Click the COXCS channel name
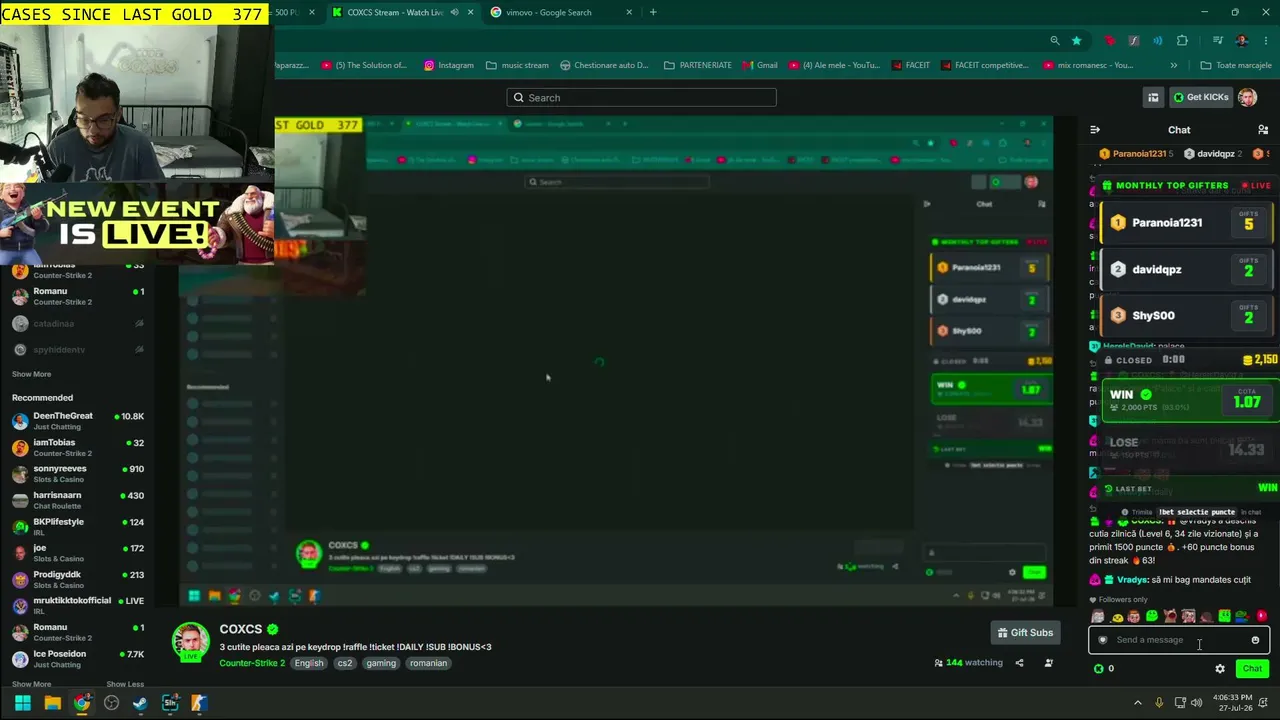Viewport: 1280px width, 720px height. click(x=240, y=629)
